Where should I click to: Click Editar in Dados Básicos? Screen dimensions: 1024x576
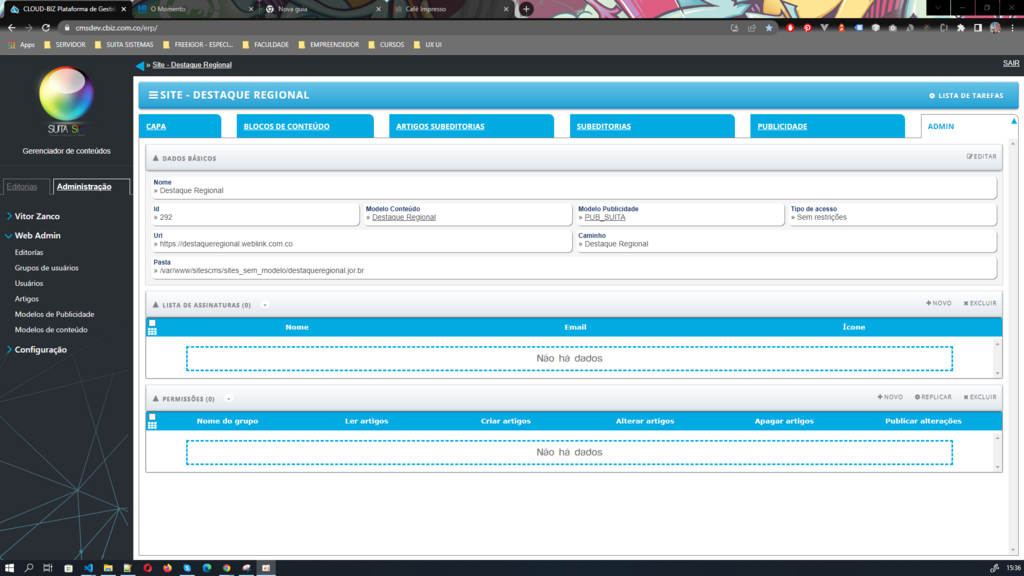click(982, 157)
